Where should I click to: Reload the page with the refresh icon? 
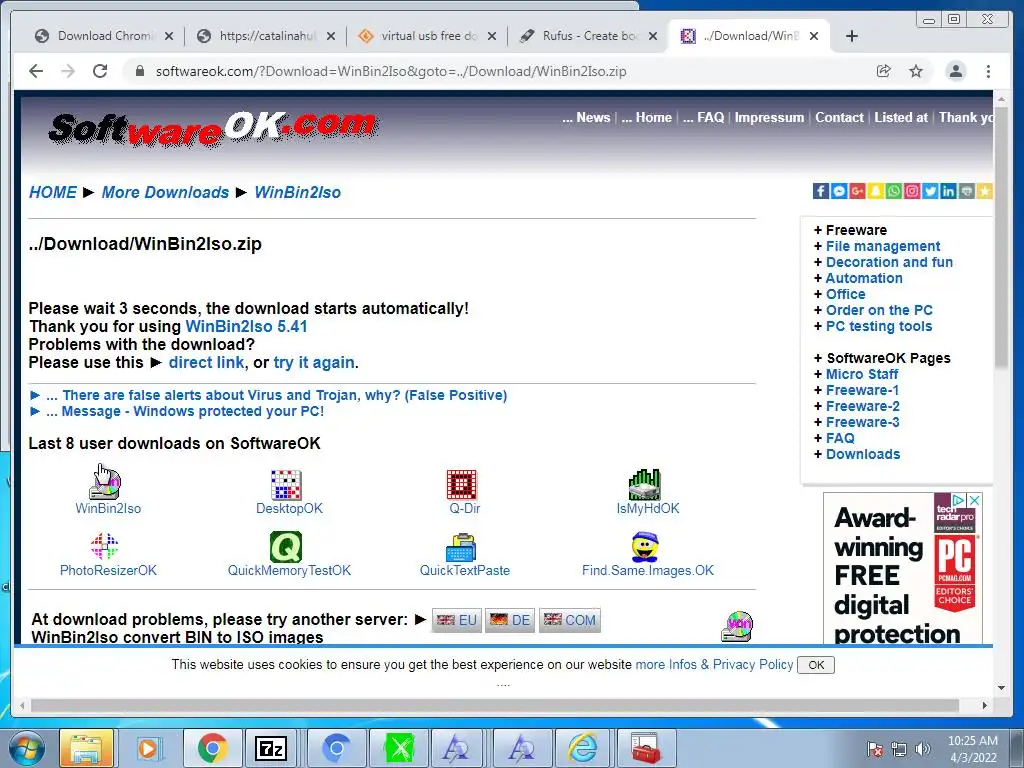(x=100, y=71)
